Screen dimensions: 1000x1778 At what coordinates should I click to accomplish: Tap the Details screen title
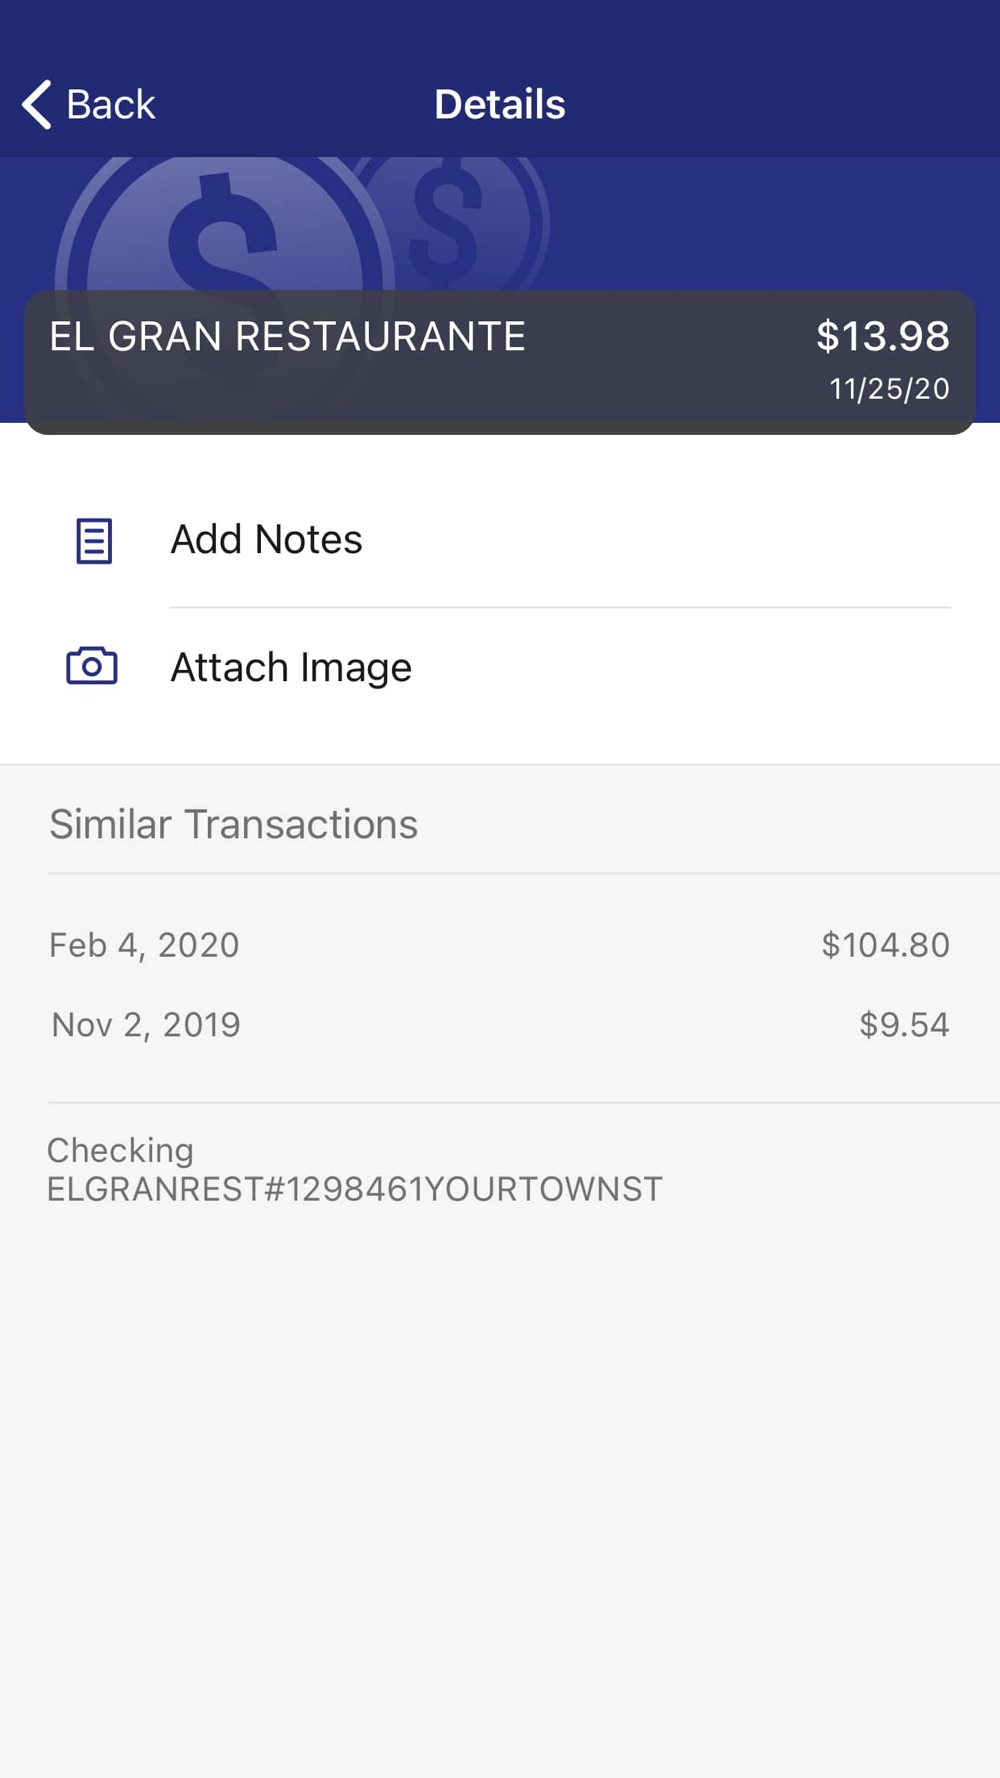500,105
